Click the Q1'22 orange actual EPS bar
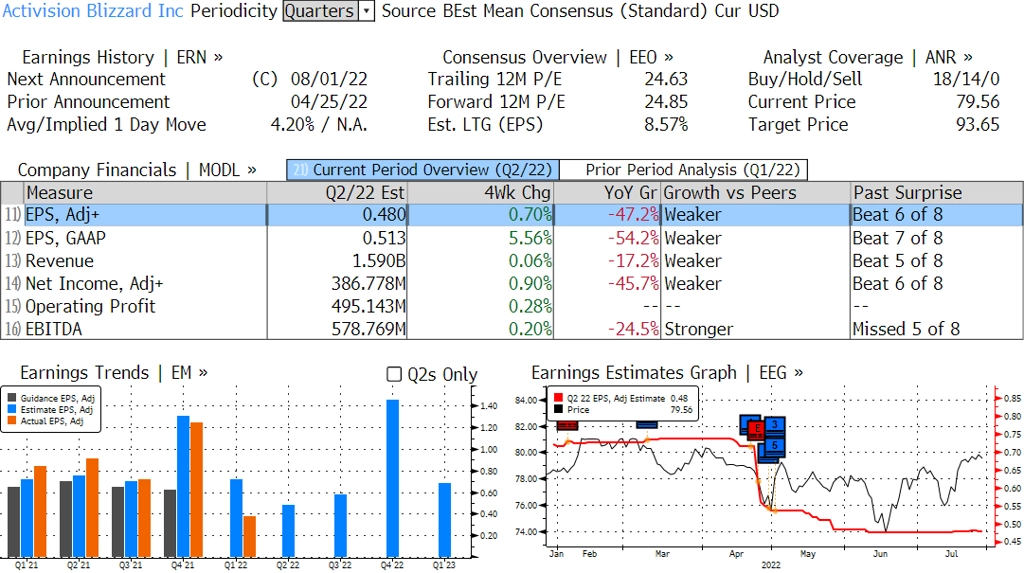Screen dimensions: 1024x573 (249, 536)
